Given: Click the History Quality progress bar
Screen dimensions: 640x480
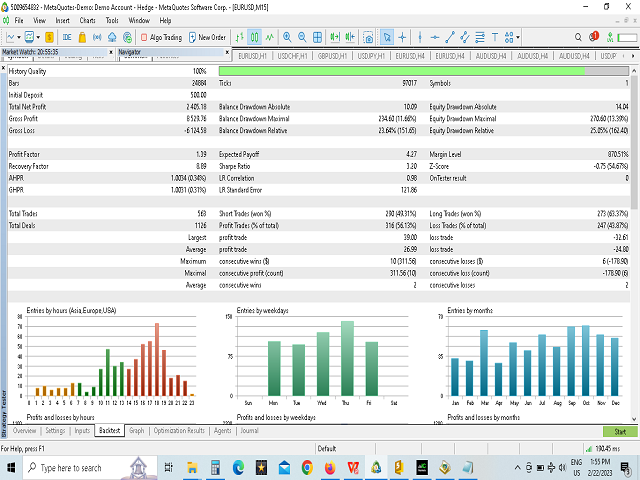Looking at the screenshot, I should [x=423, y=71].
